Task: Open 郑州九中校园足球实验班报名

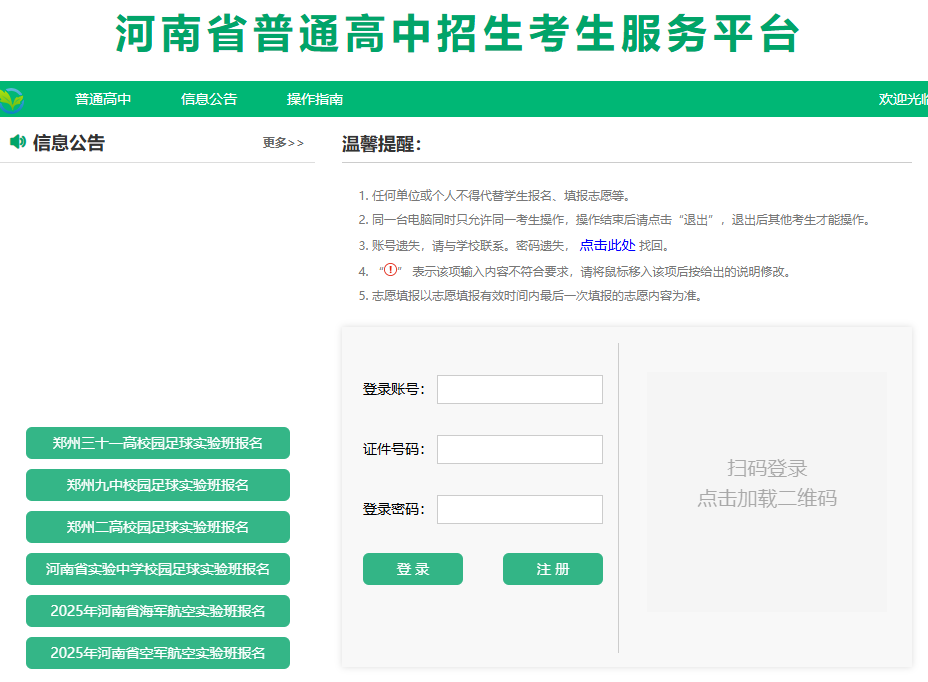Action: (x=158, y=485)
